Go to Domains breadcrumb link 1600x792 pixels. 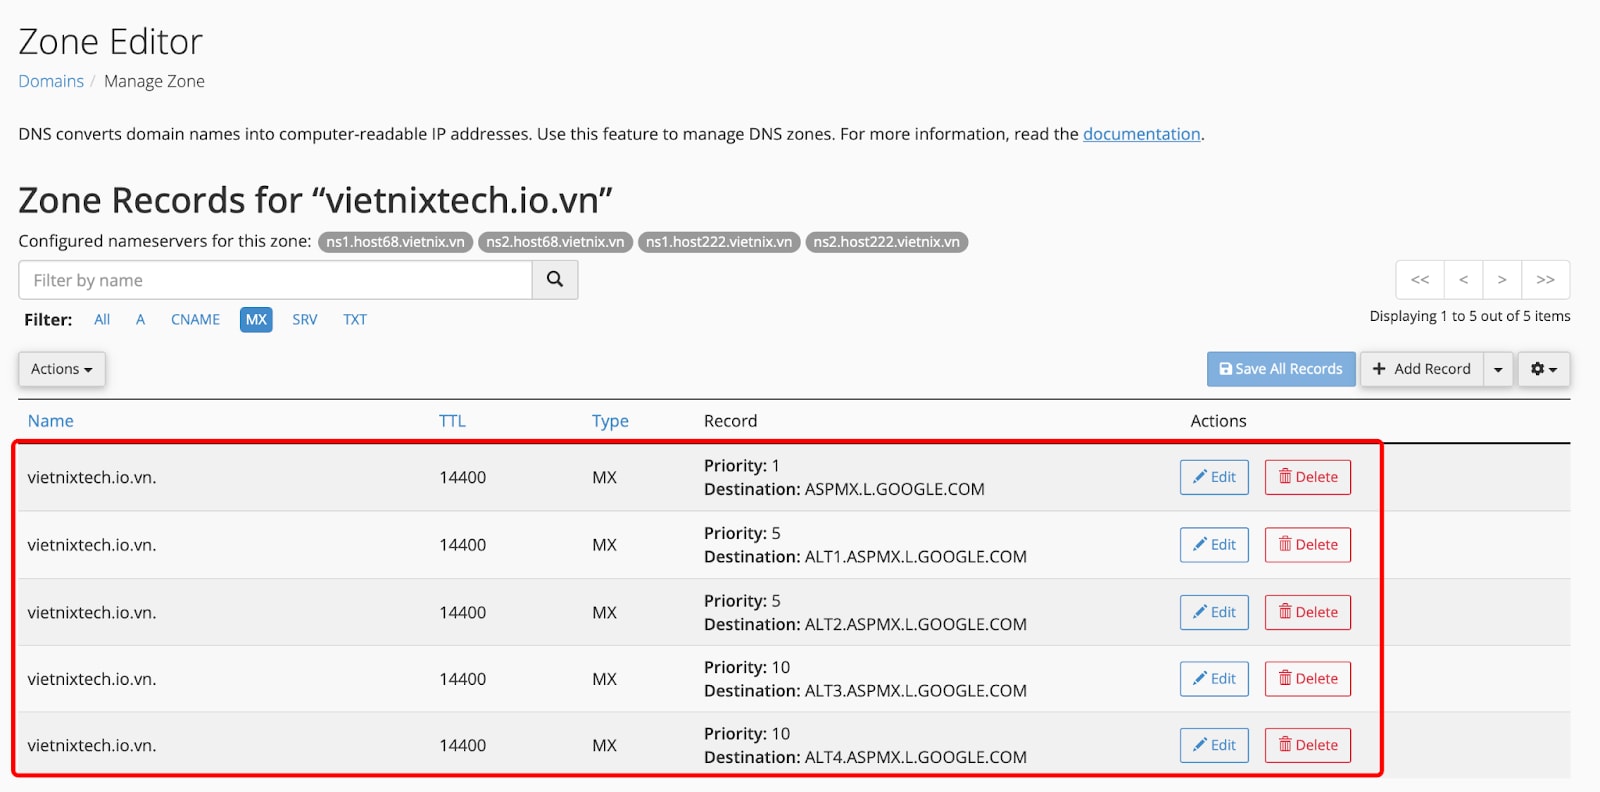tap(51, 81)
